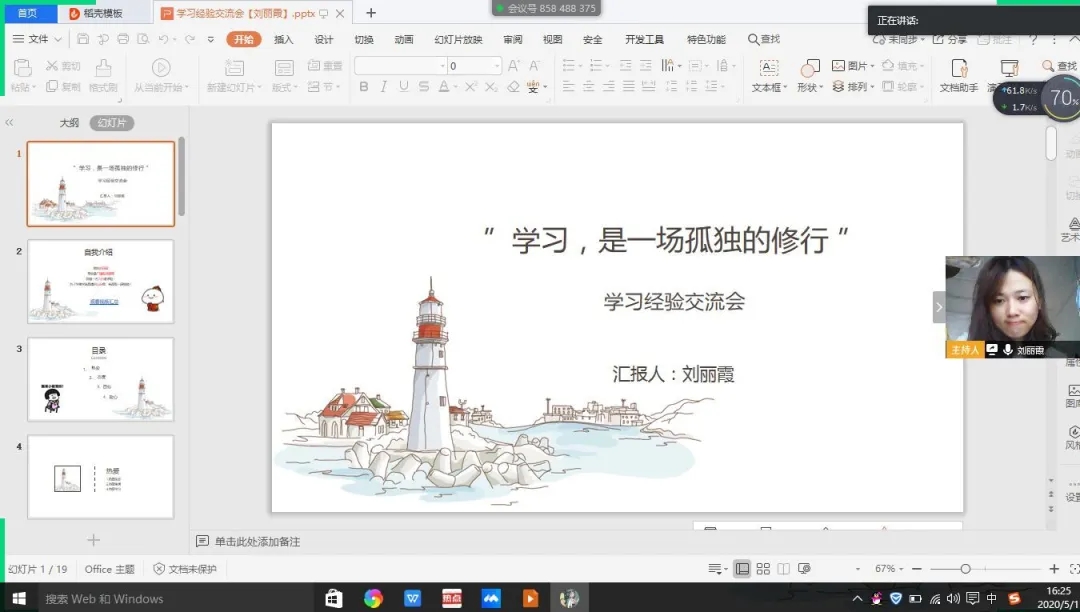
Task: Click the zoom slider in status bar
Action: pyautogui.click(x=965, y=569)
